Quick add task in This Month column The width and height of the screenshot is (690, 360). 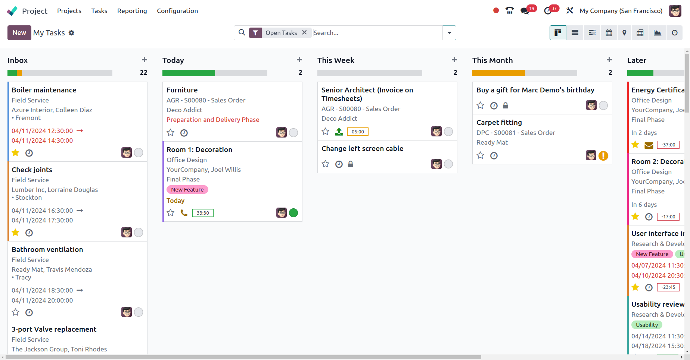point(609,60)
